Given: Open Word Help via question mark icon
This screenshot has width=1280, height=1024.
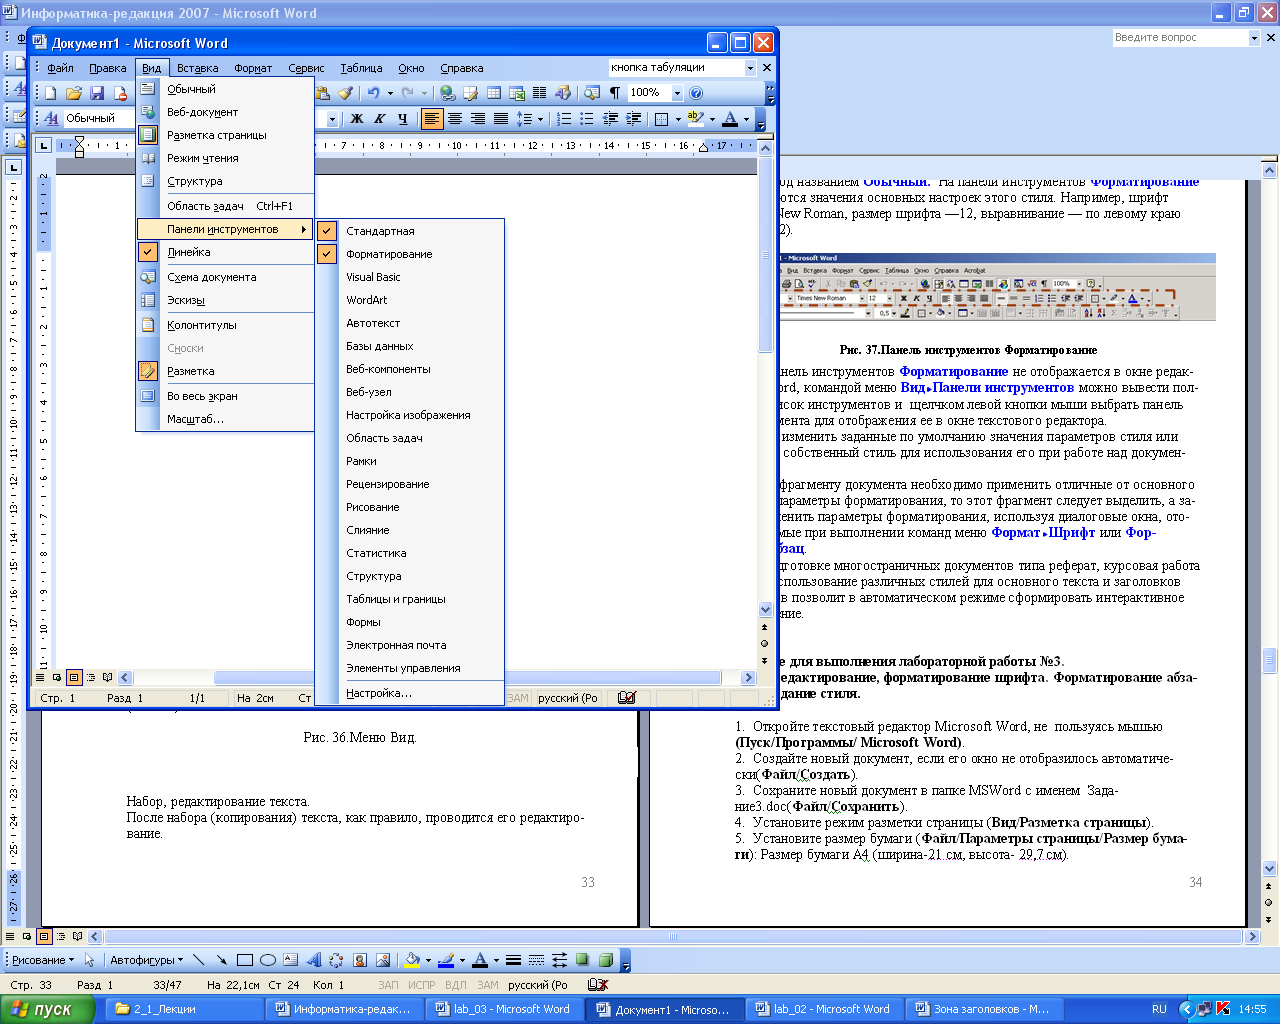Looking at the screenshot, I should [x=696, y=93].
